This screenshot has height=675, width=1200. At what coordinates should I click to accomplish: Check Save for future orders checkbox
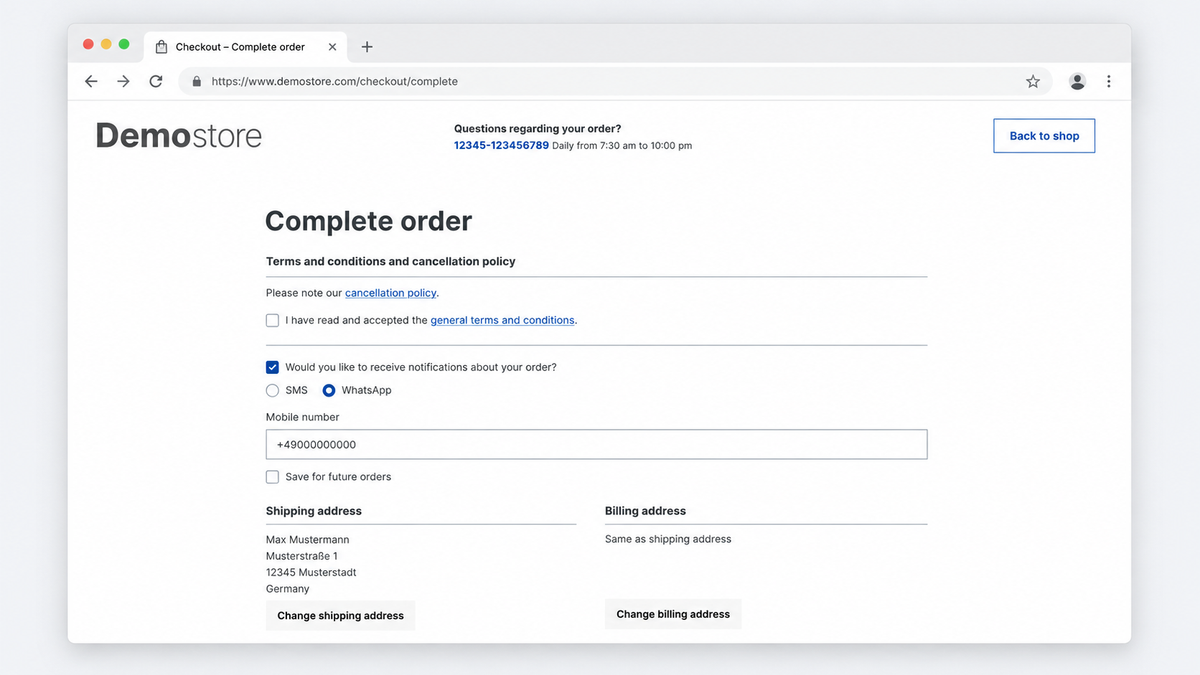[272, 477]
